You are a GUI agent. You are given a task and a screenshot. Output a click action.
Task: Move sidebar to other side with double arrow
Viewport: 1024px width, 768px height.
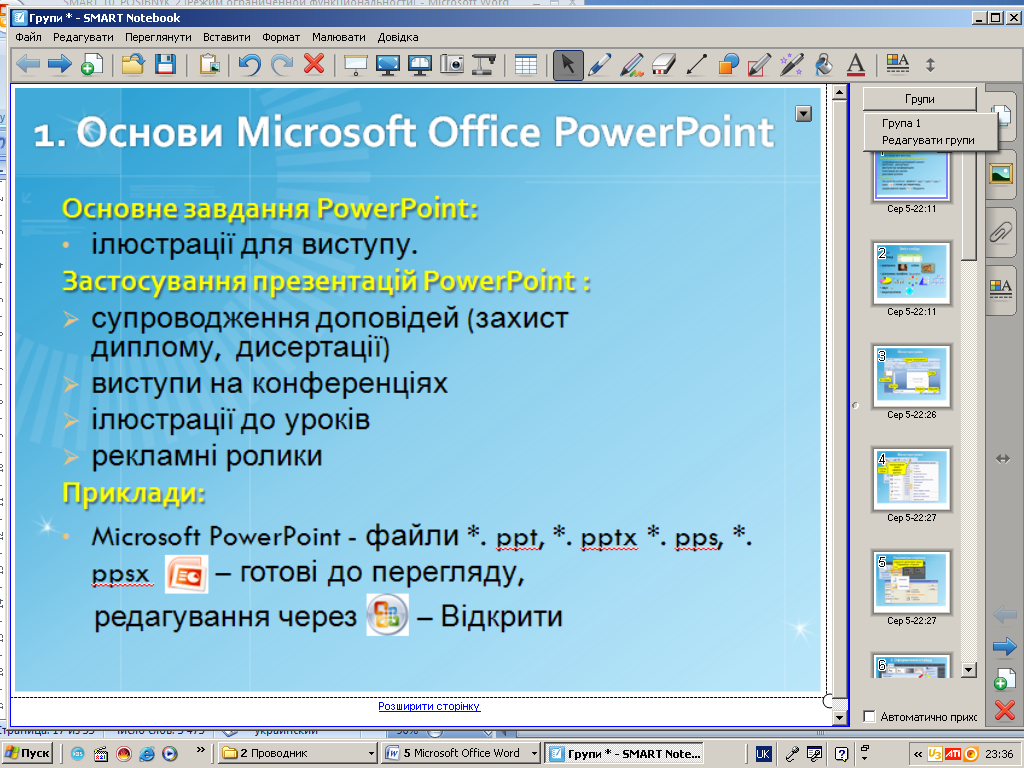(x=1003, y=459)
